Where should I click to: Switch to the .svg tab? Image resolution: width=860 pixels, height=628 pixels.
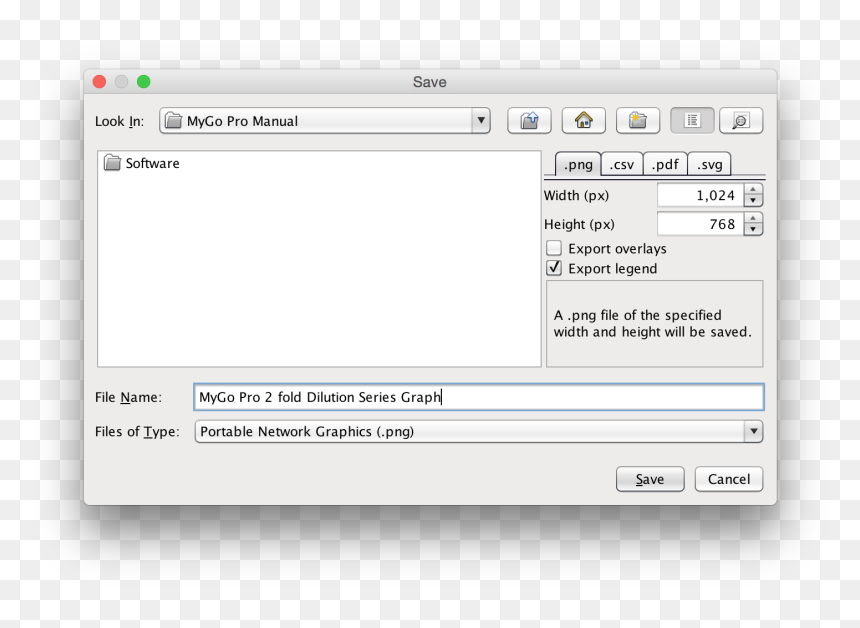click(x=709, y=165)
